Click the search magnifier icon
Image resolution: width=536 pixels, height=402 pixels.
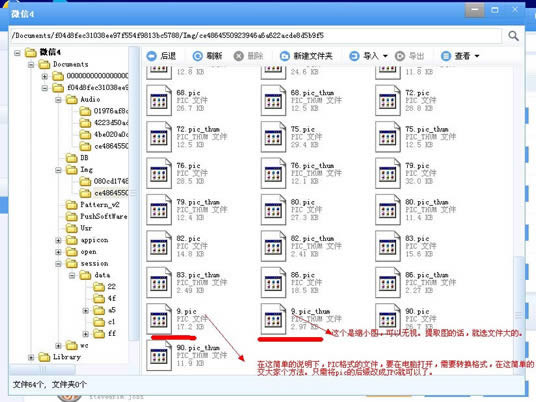coord(513,36)
